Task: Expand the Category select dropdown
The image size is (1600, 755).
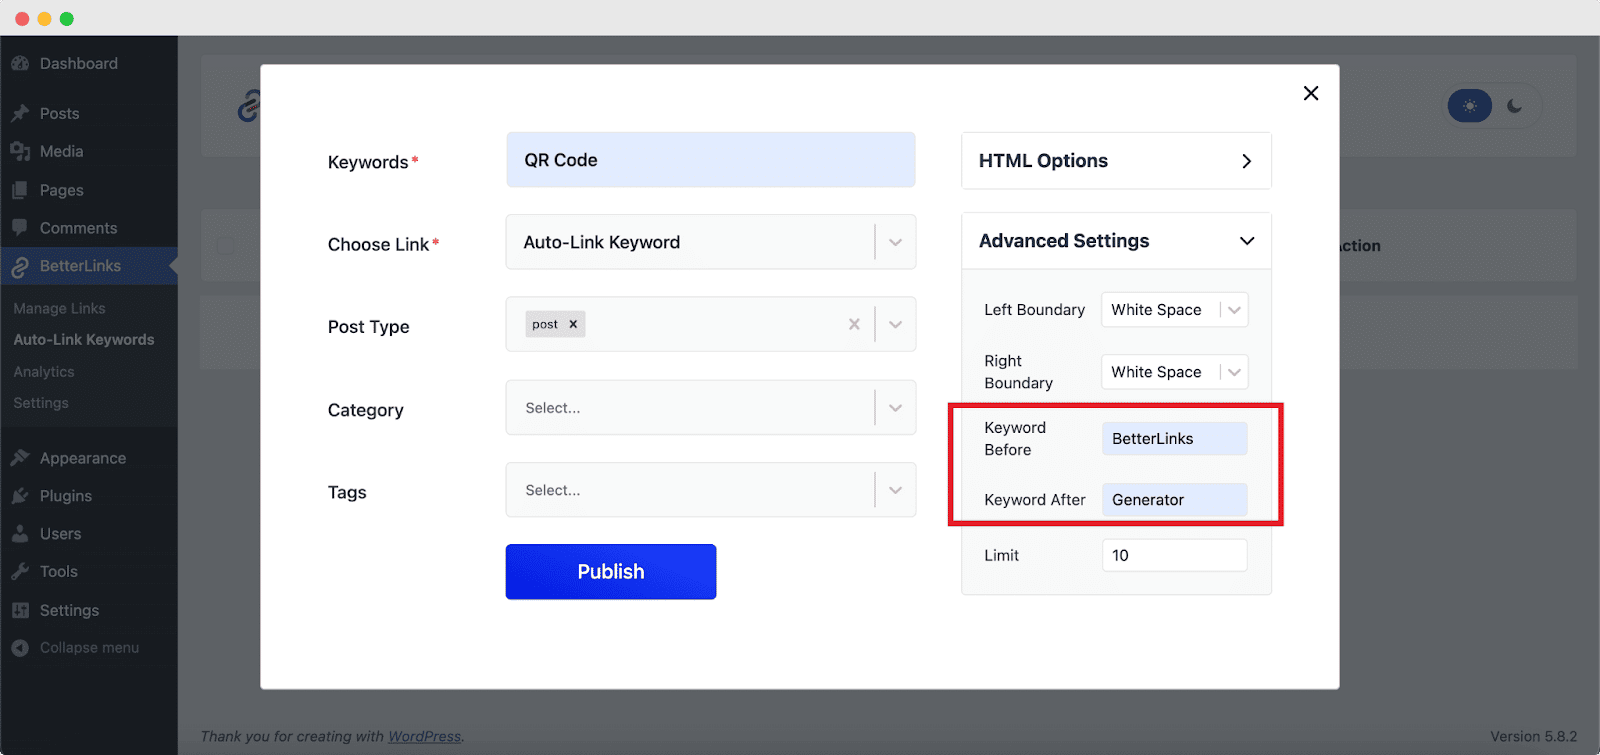Action: (x=895, y=408)
